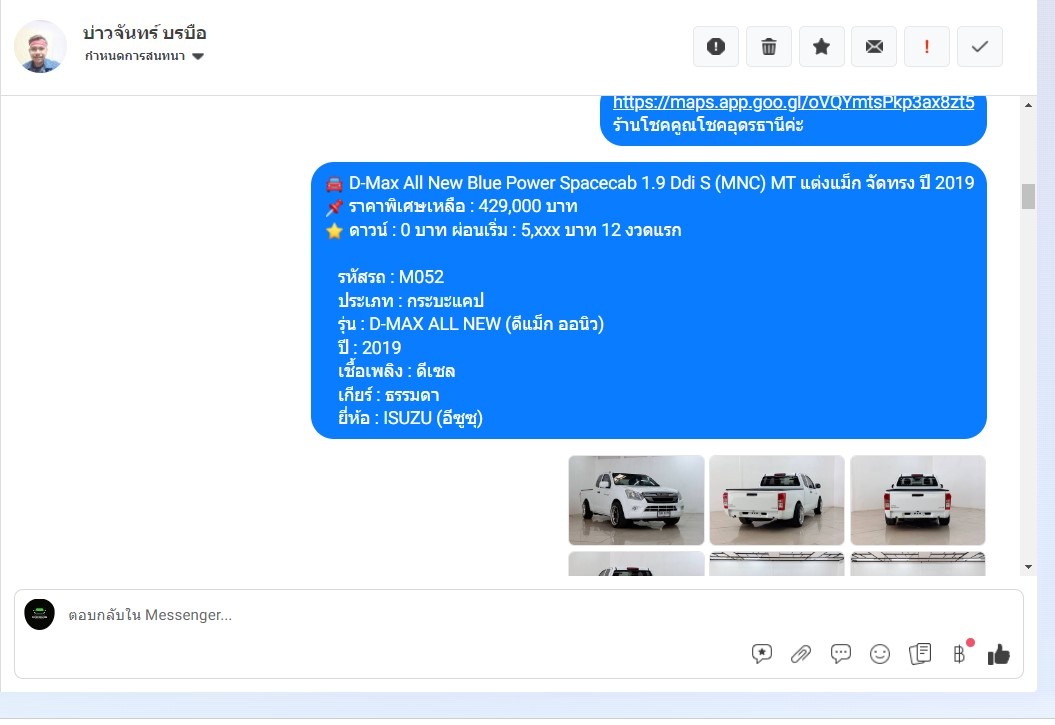Open the maps.app.goo.gl link

(x=793, y=102)
